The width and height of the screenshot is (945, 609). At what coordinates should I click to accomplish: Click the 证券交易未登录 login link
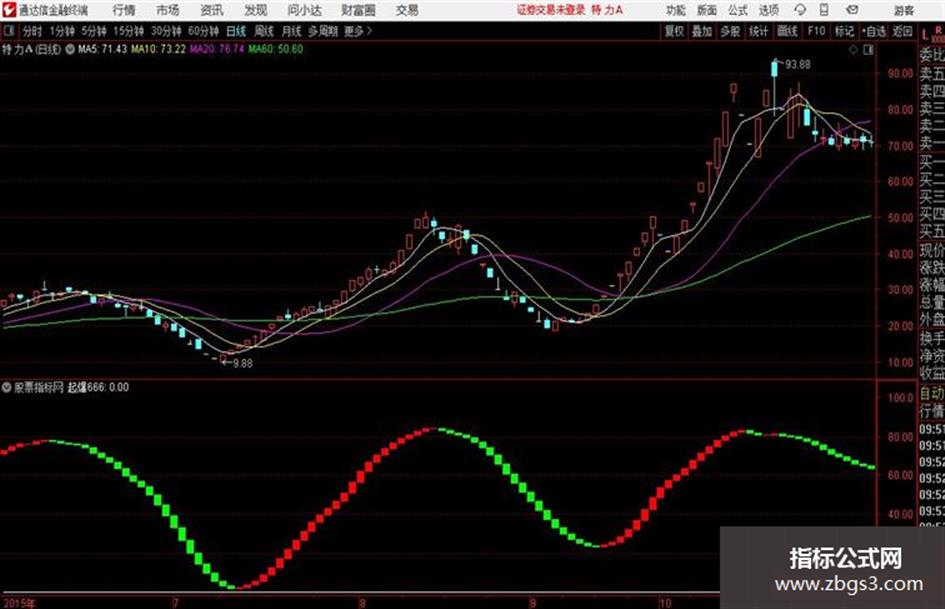(x=551, y=10)
